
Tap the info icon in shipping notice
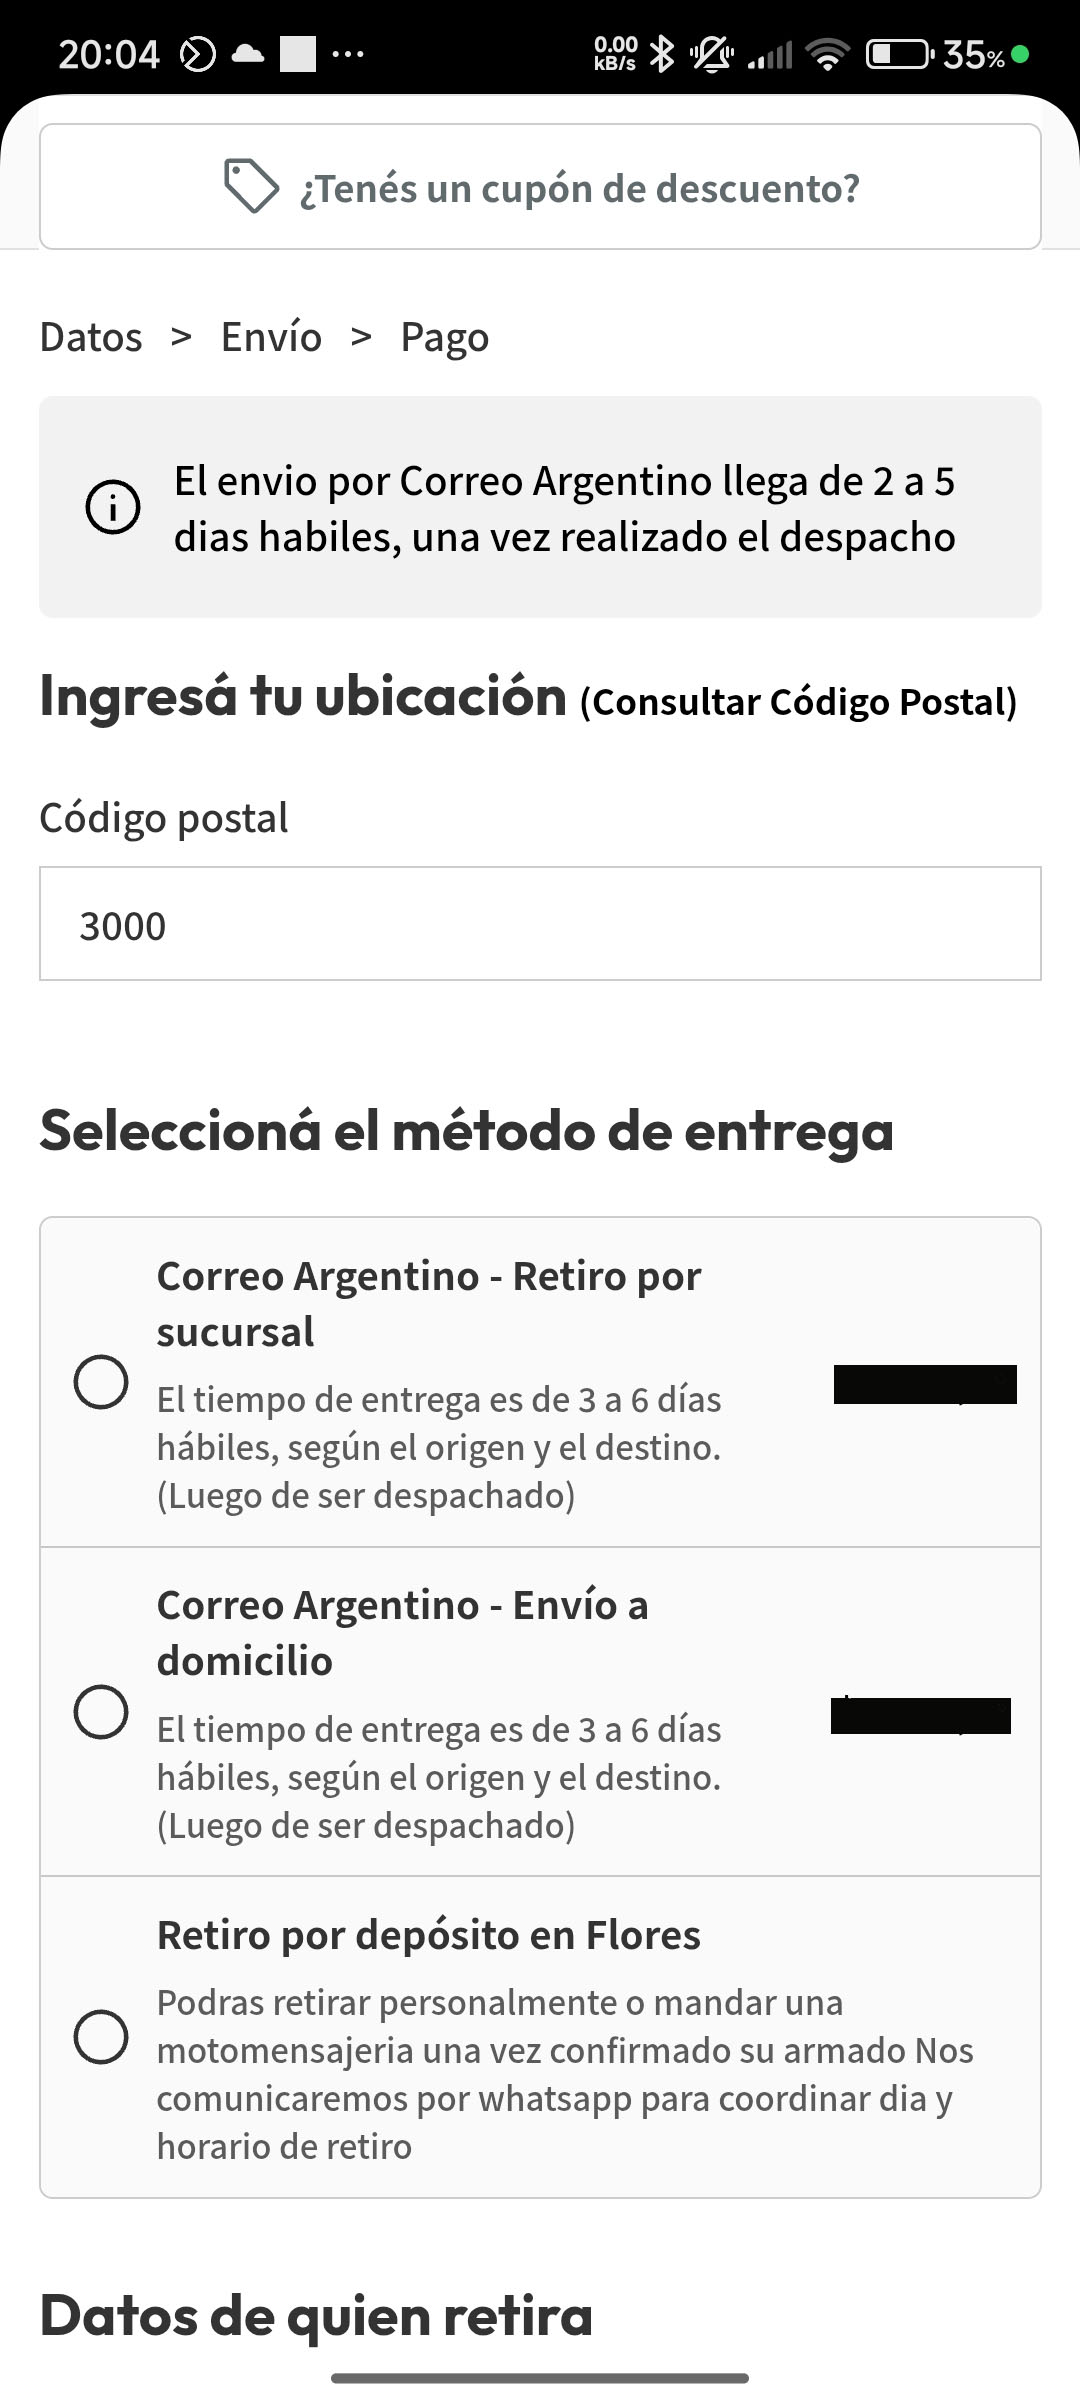(112, 508)
